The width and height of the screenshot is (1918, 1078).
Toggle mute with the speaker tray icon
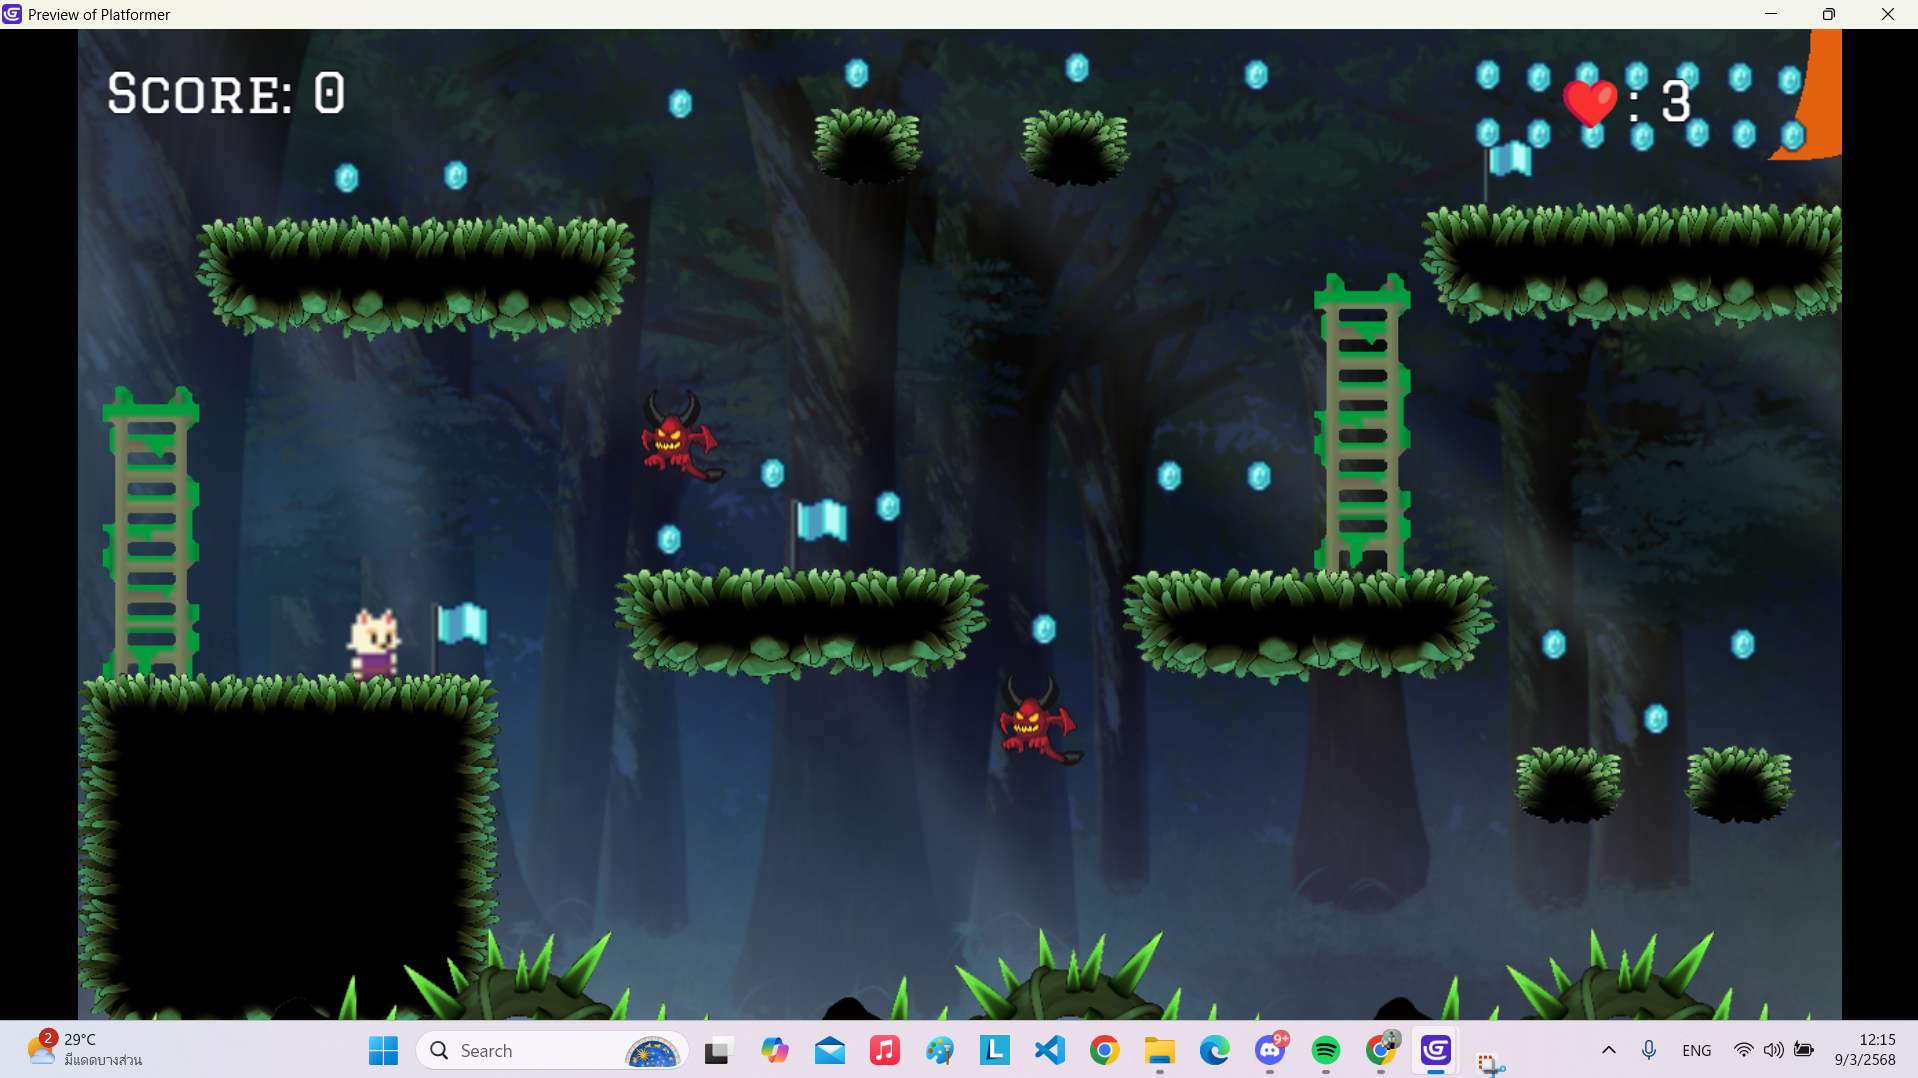[1774, 1051]
